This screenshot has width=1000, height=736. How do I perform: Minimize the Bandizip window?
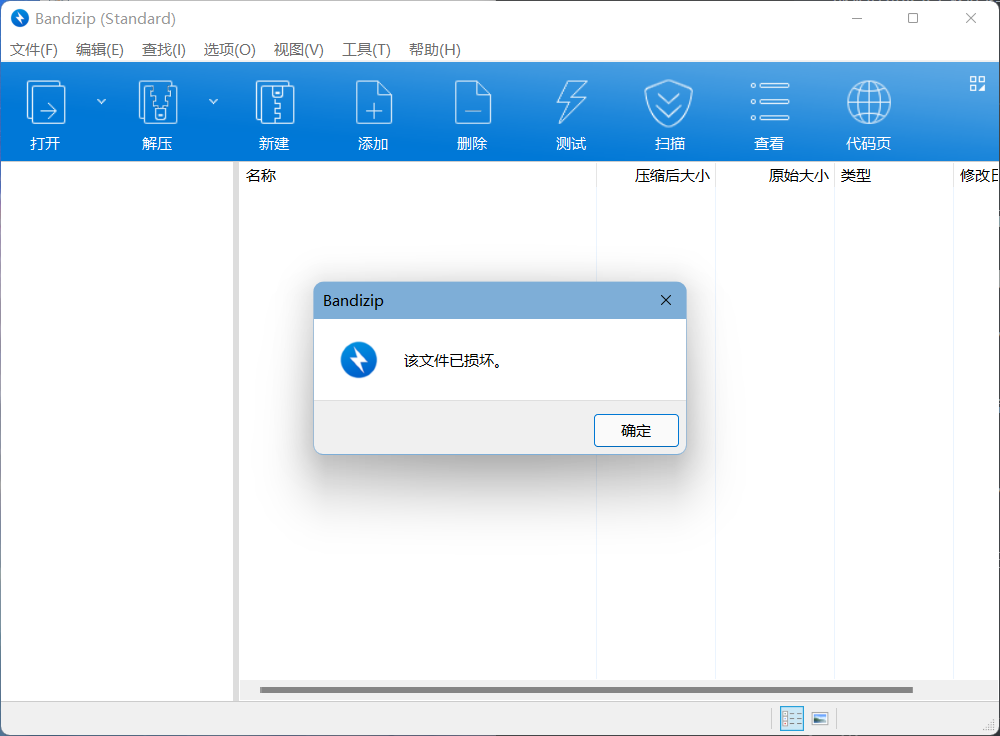tap(857, 18)
